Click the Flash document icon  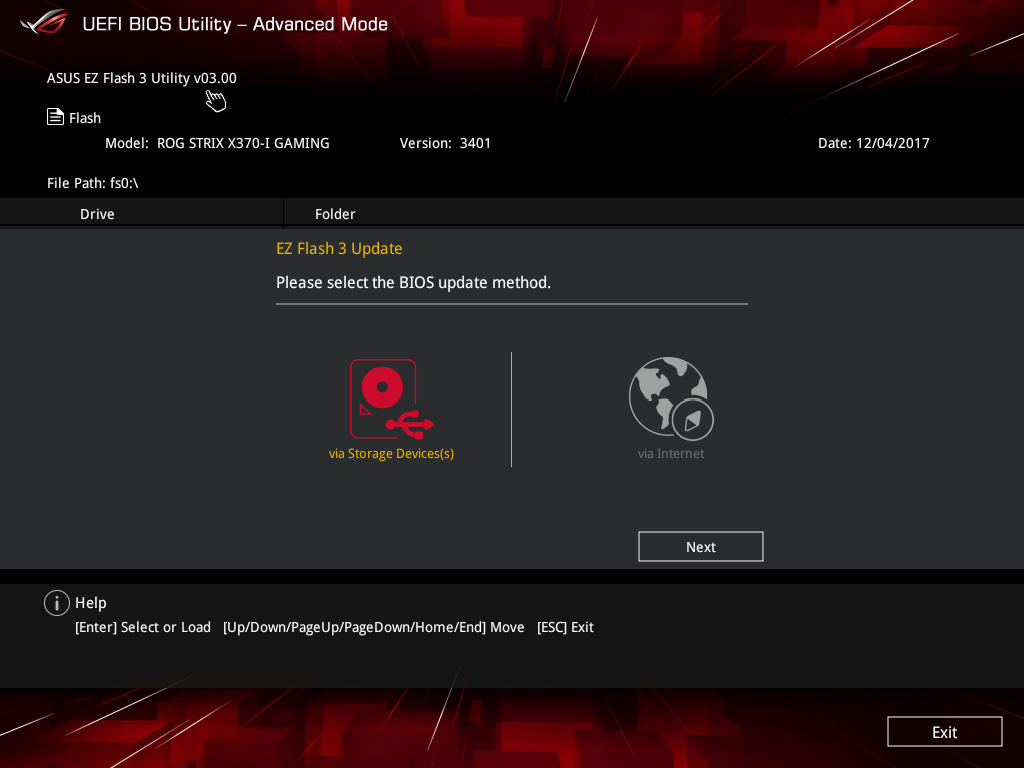click(x=56, y=117)
